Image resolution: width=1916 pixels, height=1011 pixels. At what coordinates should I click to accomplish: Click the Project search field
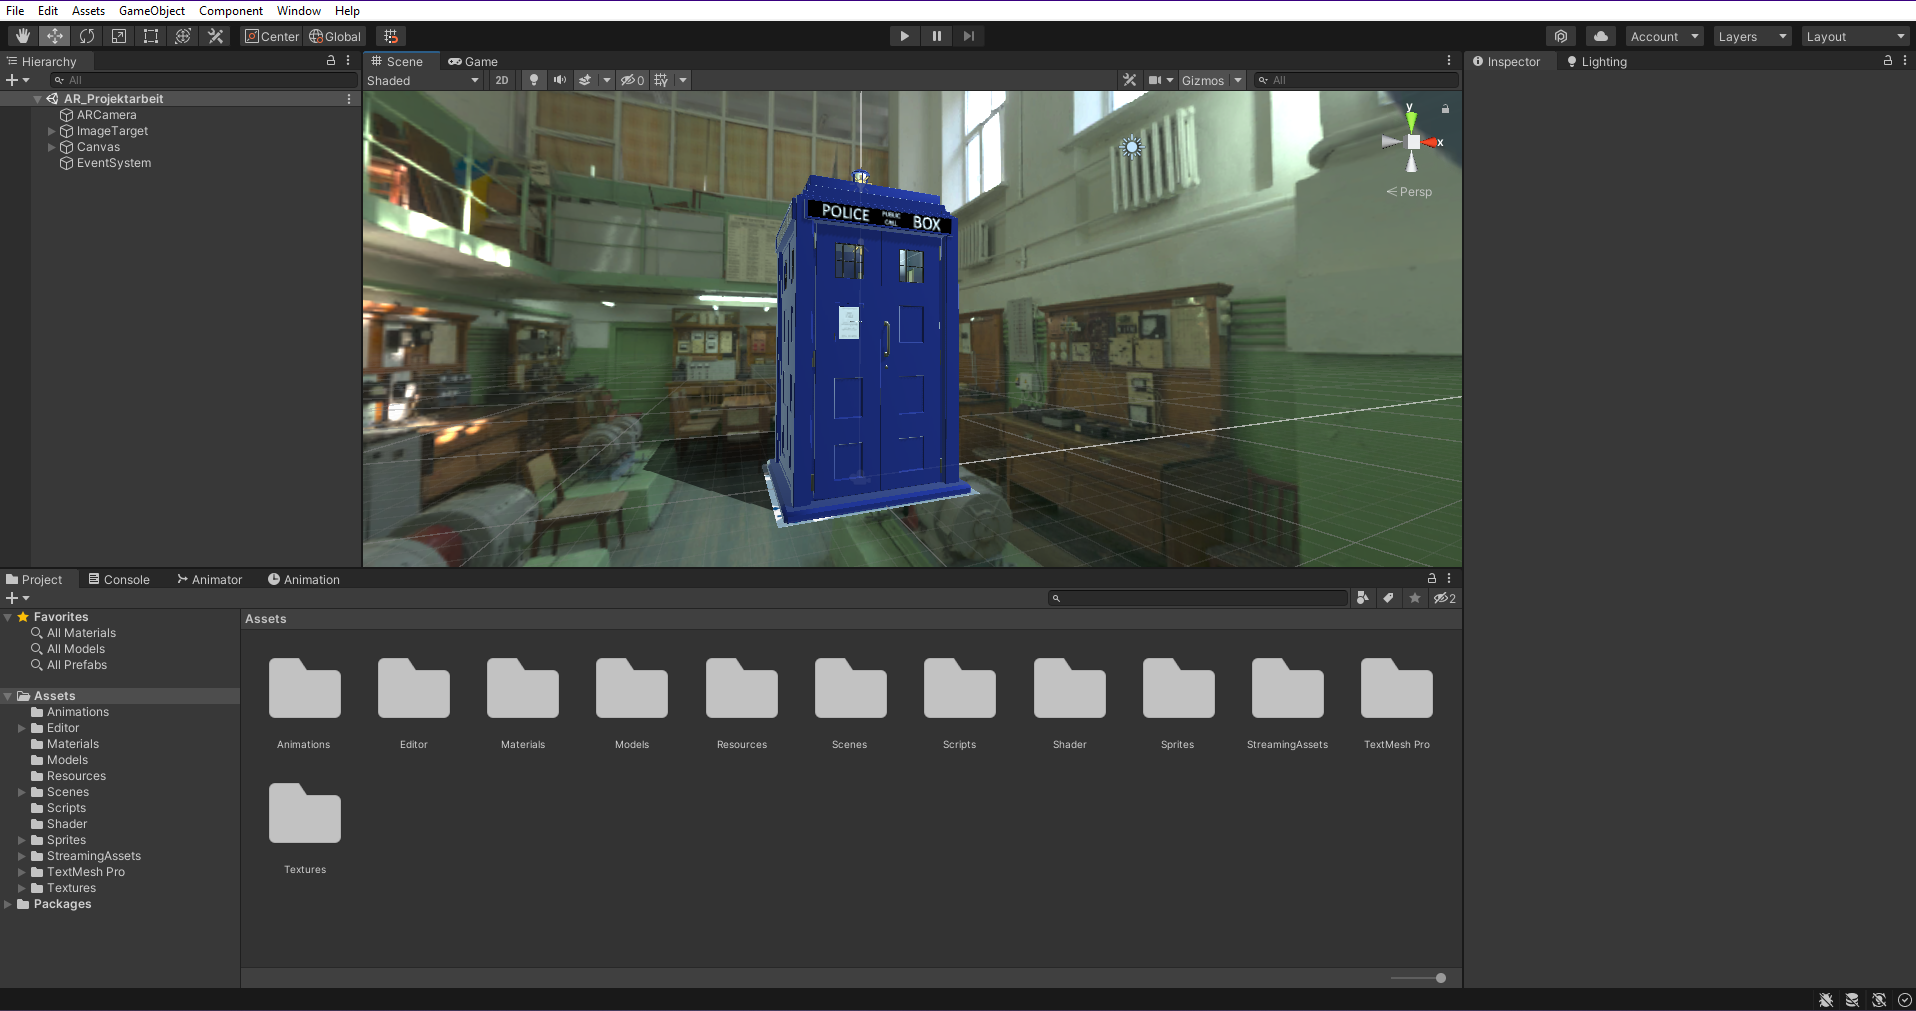tap(1198, 598)
